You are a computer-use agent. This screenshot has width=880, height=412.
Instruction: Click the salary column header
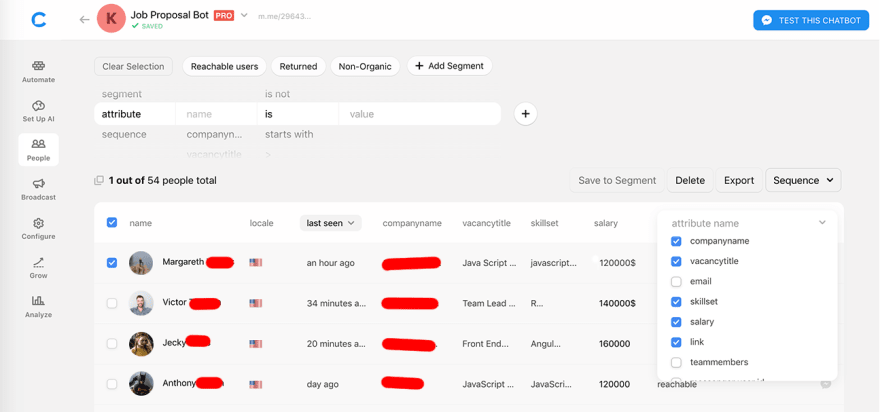tap(606, 223)
